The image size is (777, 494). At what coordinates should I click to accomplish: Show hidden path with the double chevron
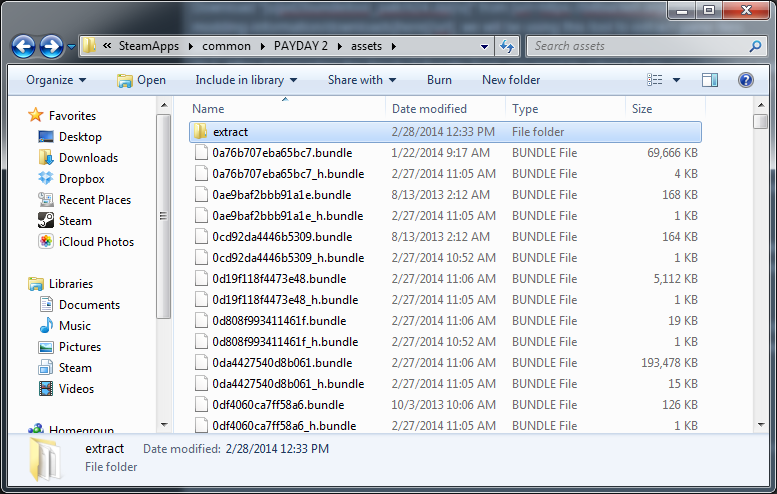point(107,46)
